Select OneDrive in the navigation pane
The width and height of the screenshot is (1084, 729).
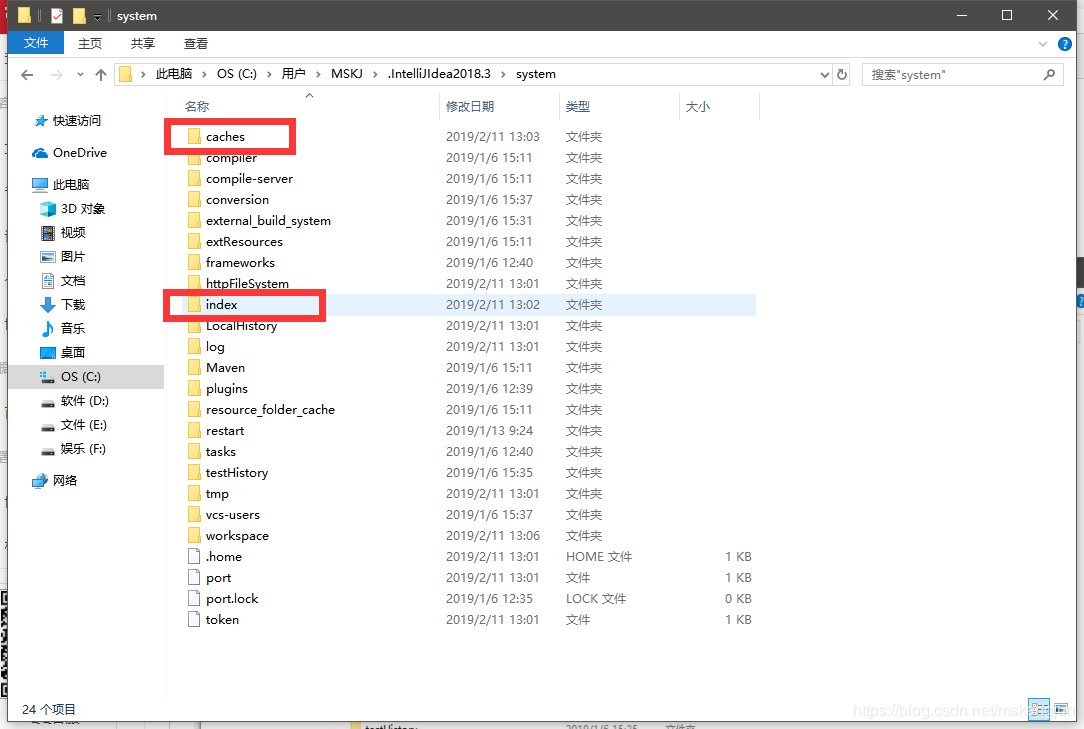point(80,153)
